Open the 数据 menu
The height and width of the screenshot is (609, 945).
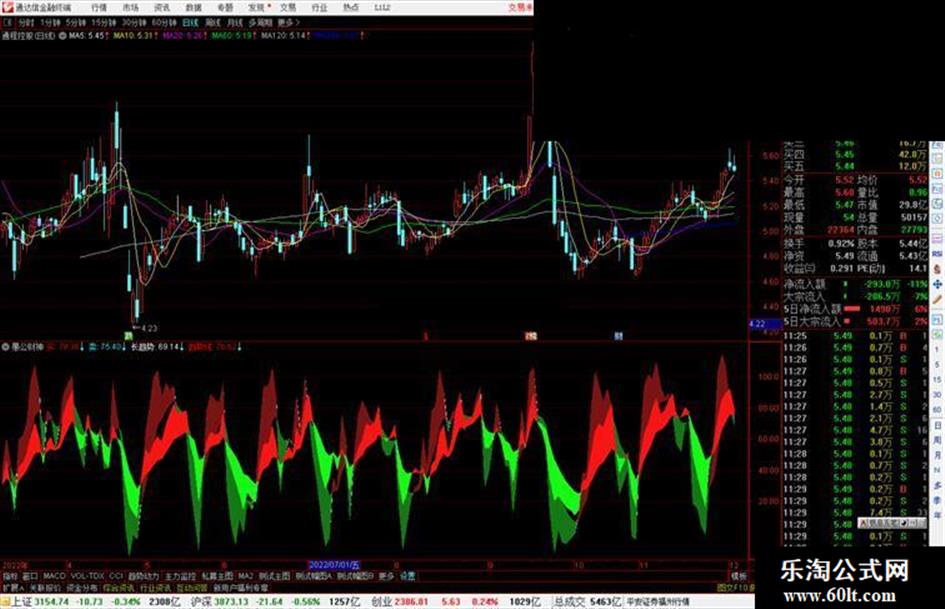pyautogui.click(x=193, y=7)
